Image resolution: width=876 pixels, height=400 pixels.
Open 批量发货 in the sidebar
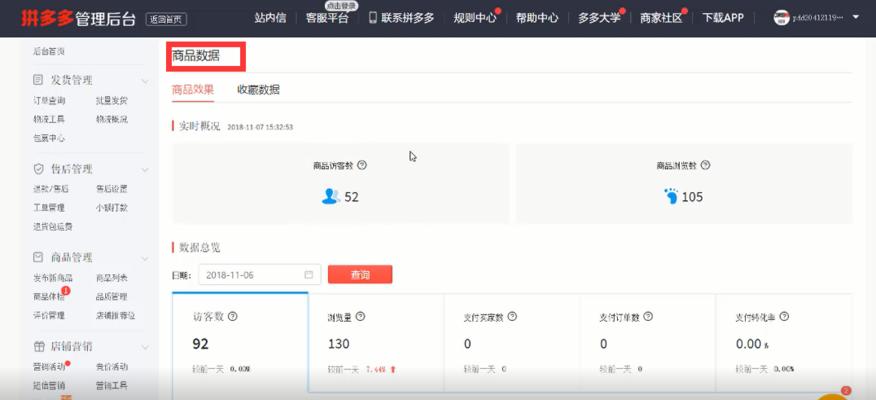[112, 101]
